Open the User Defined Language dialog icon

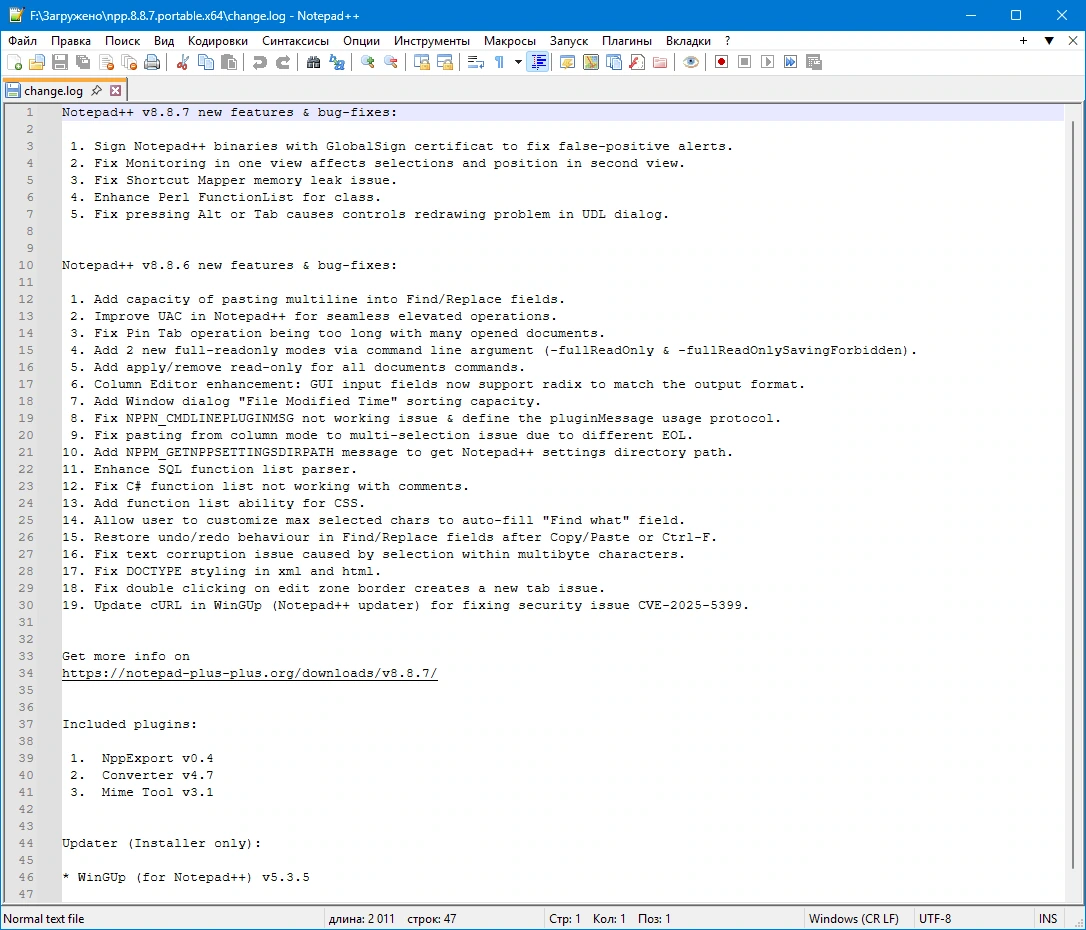coord(567,63)
